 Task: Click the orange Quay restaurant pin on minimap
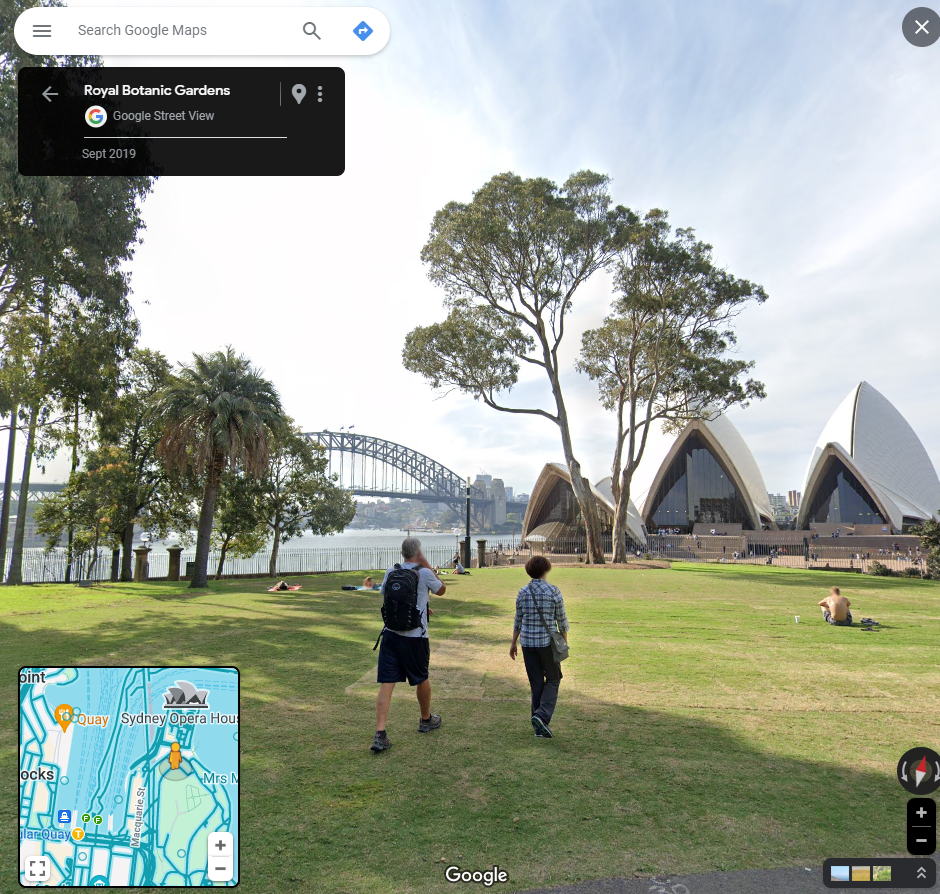[x=64, y=717]
